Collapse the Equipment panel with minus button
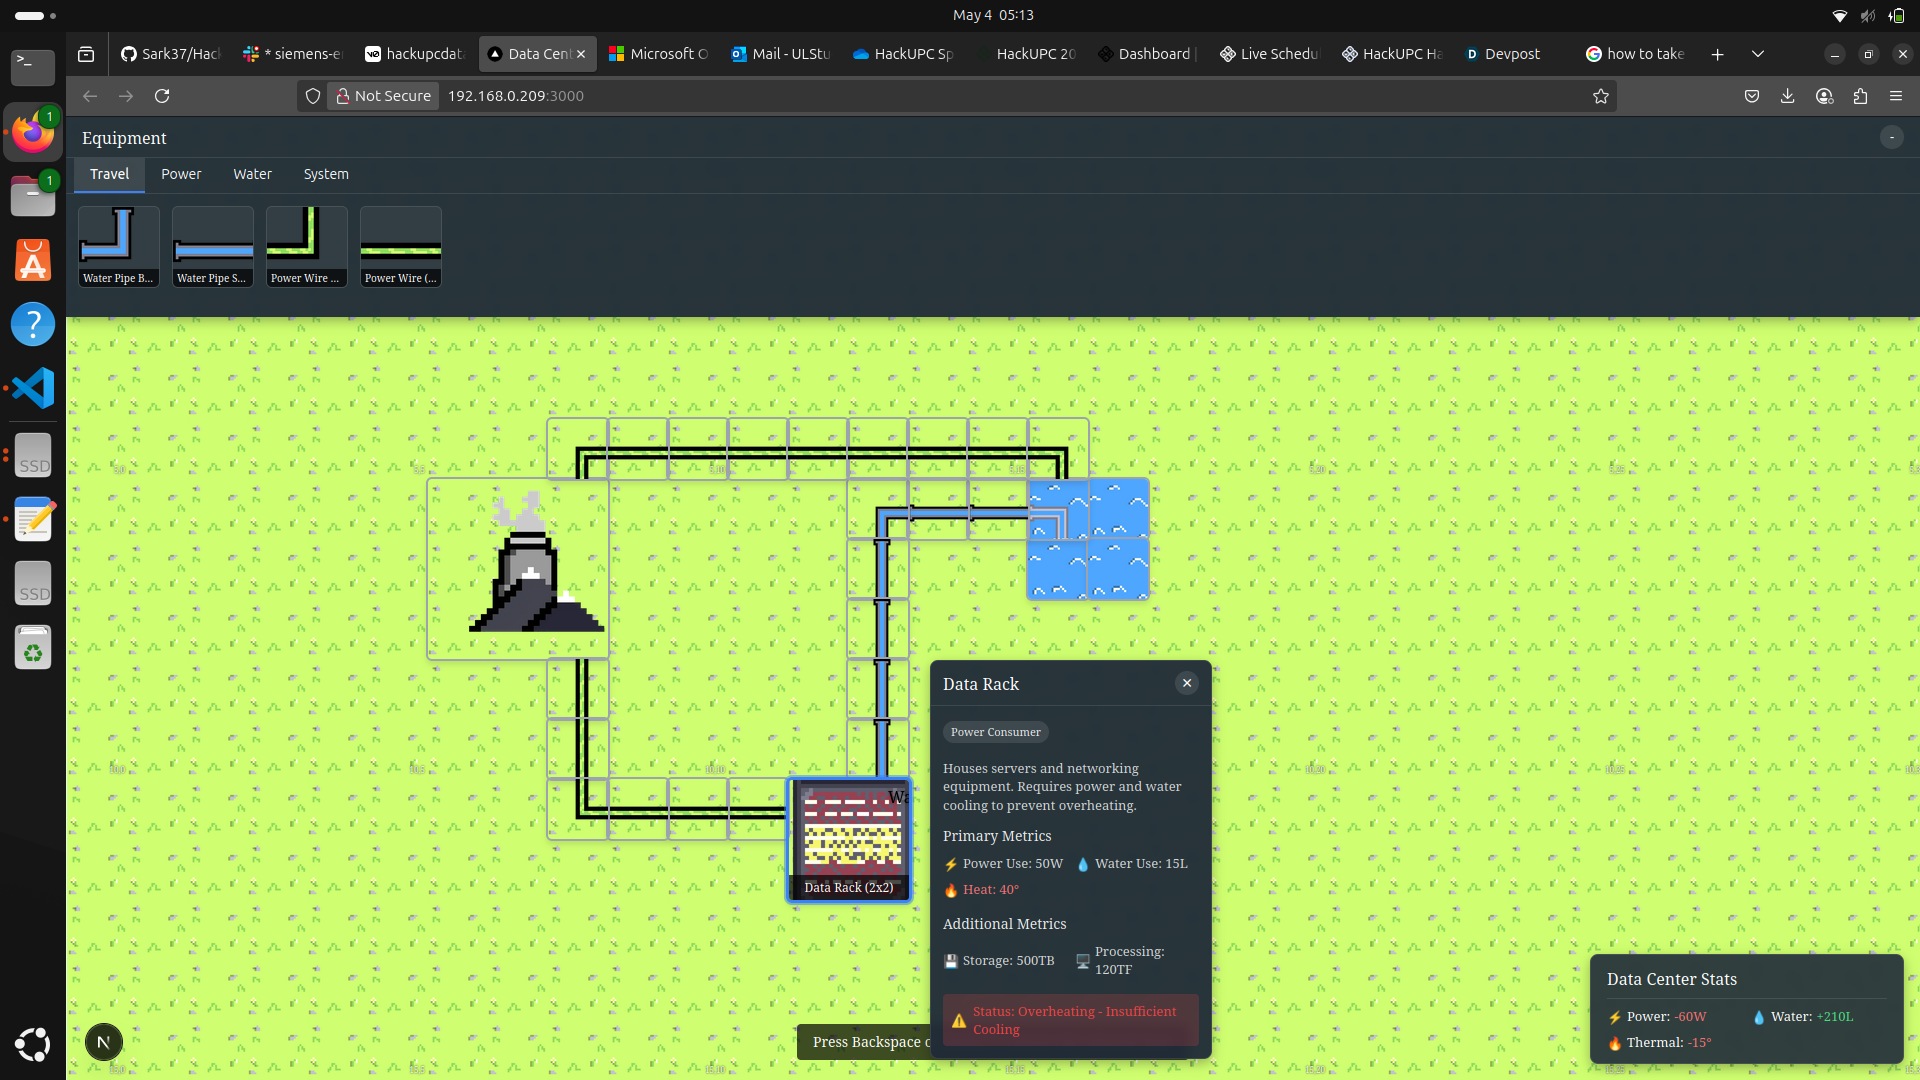 tap(1891, 137)
